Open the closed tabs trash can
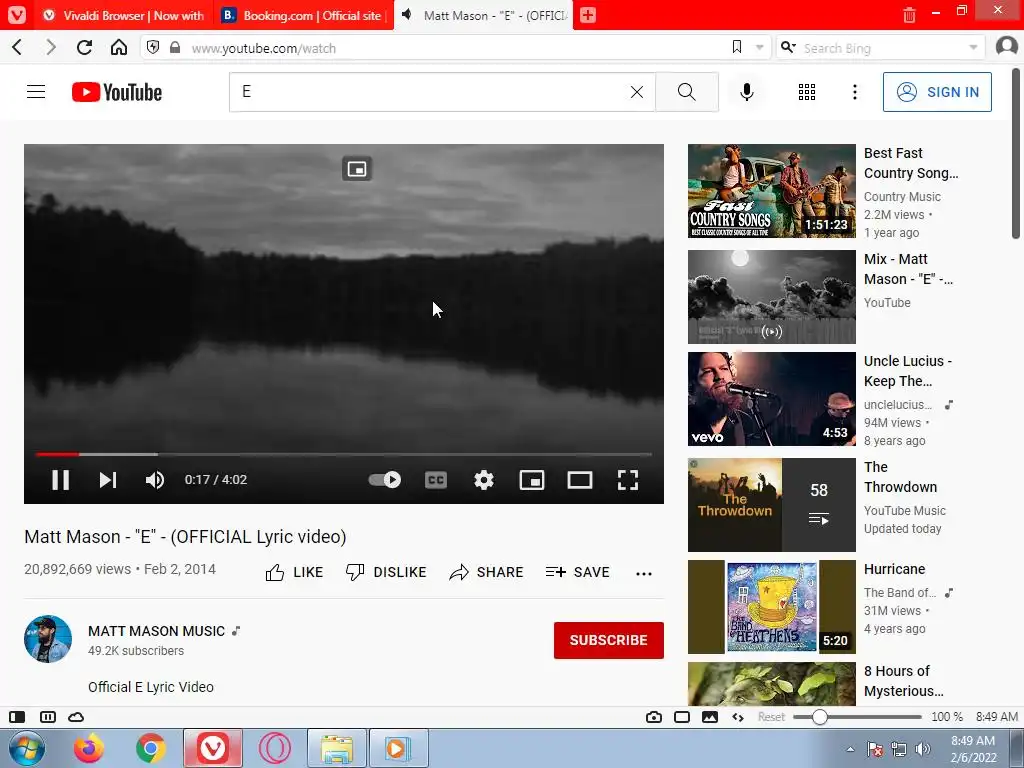 tap(909, 14)
